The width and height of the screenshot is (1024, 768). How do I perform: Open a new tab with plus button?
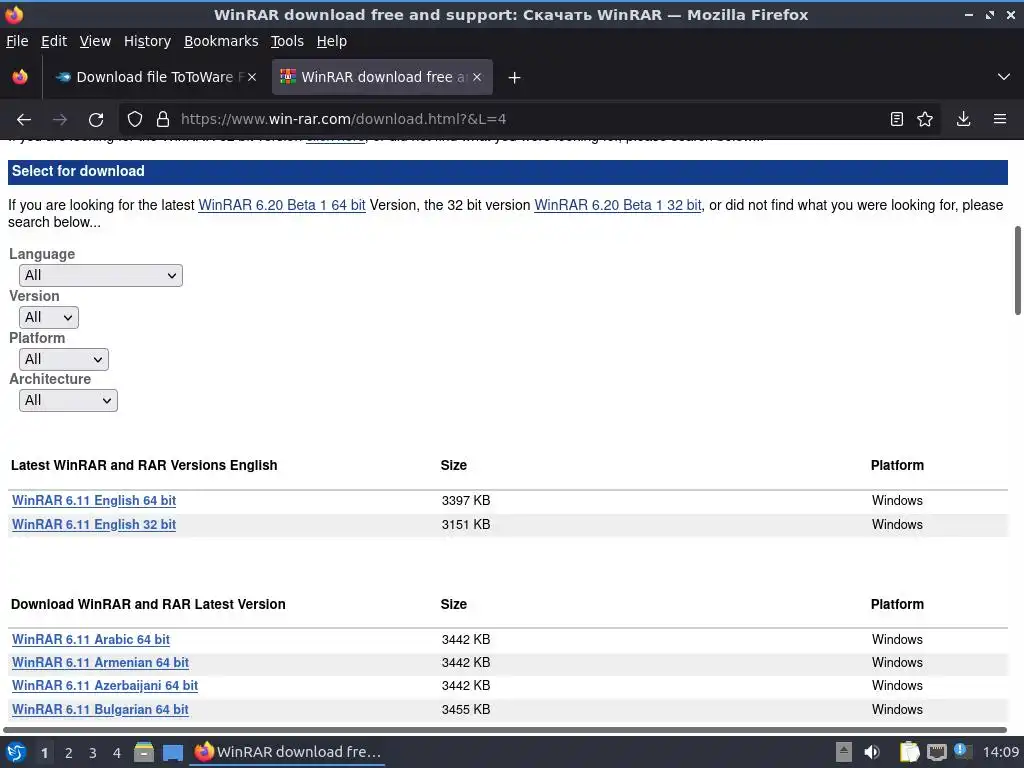515,78
